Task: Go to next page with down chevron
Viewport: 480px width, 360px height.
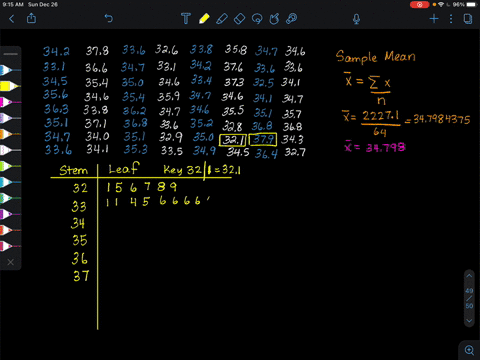Action: click(469, 321)
